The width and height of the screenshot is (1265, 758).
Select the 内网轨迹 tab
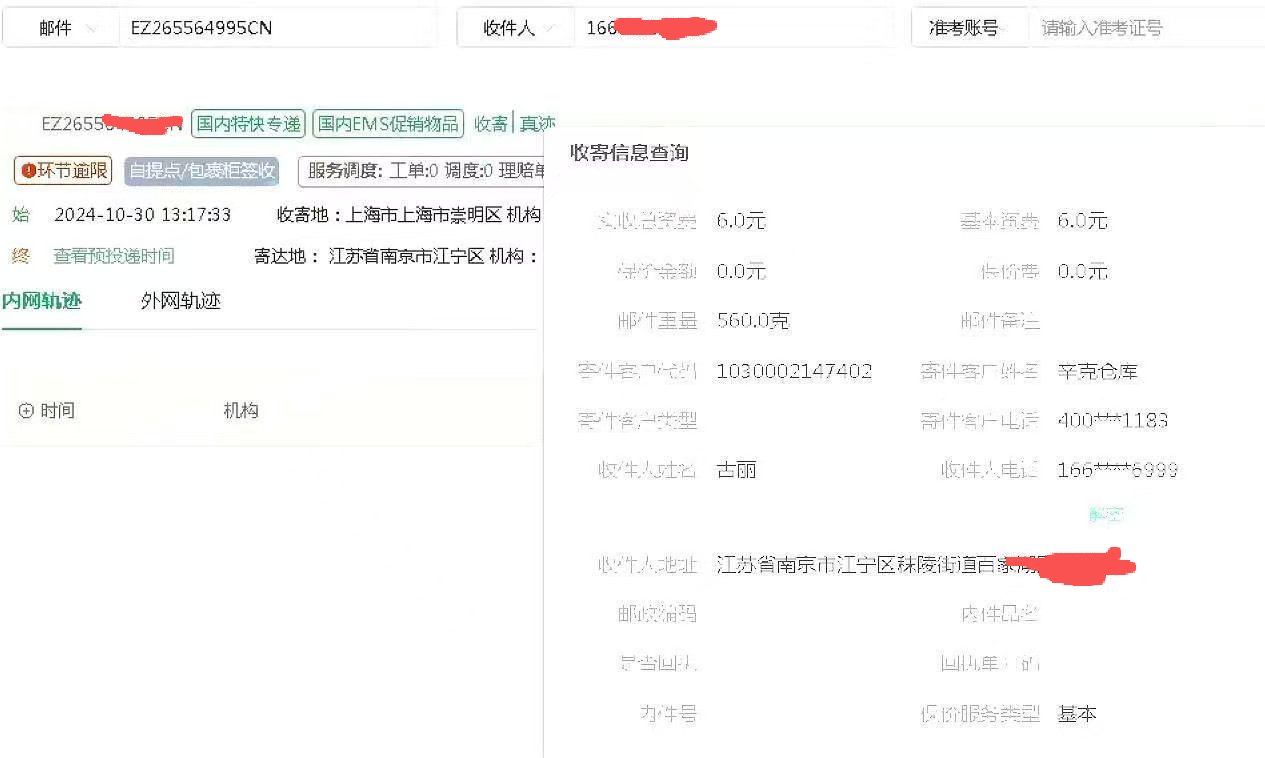pyautogui.click(x=43, y=299)
